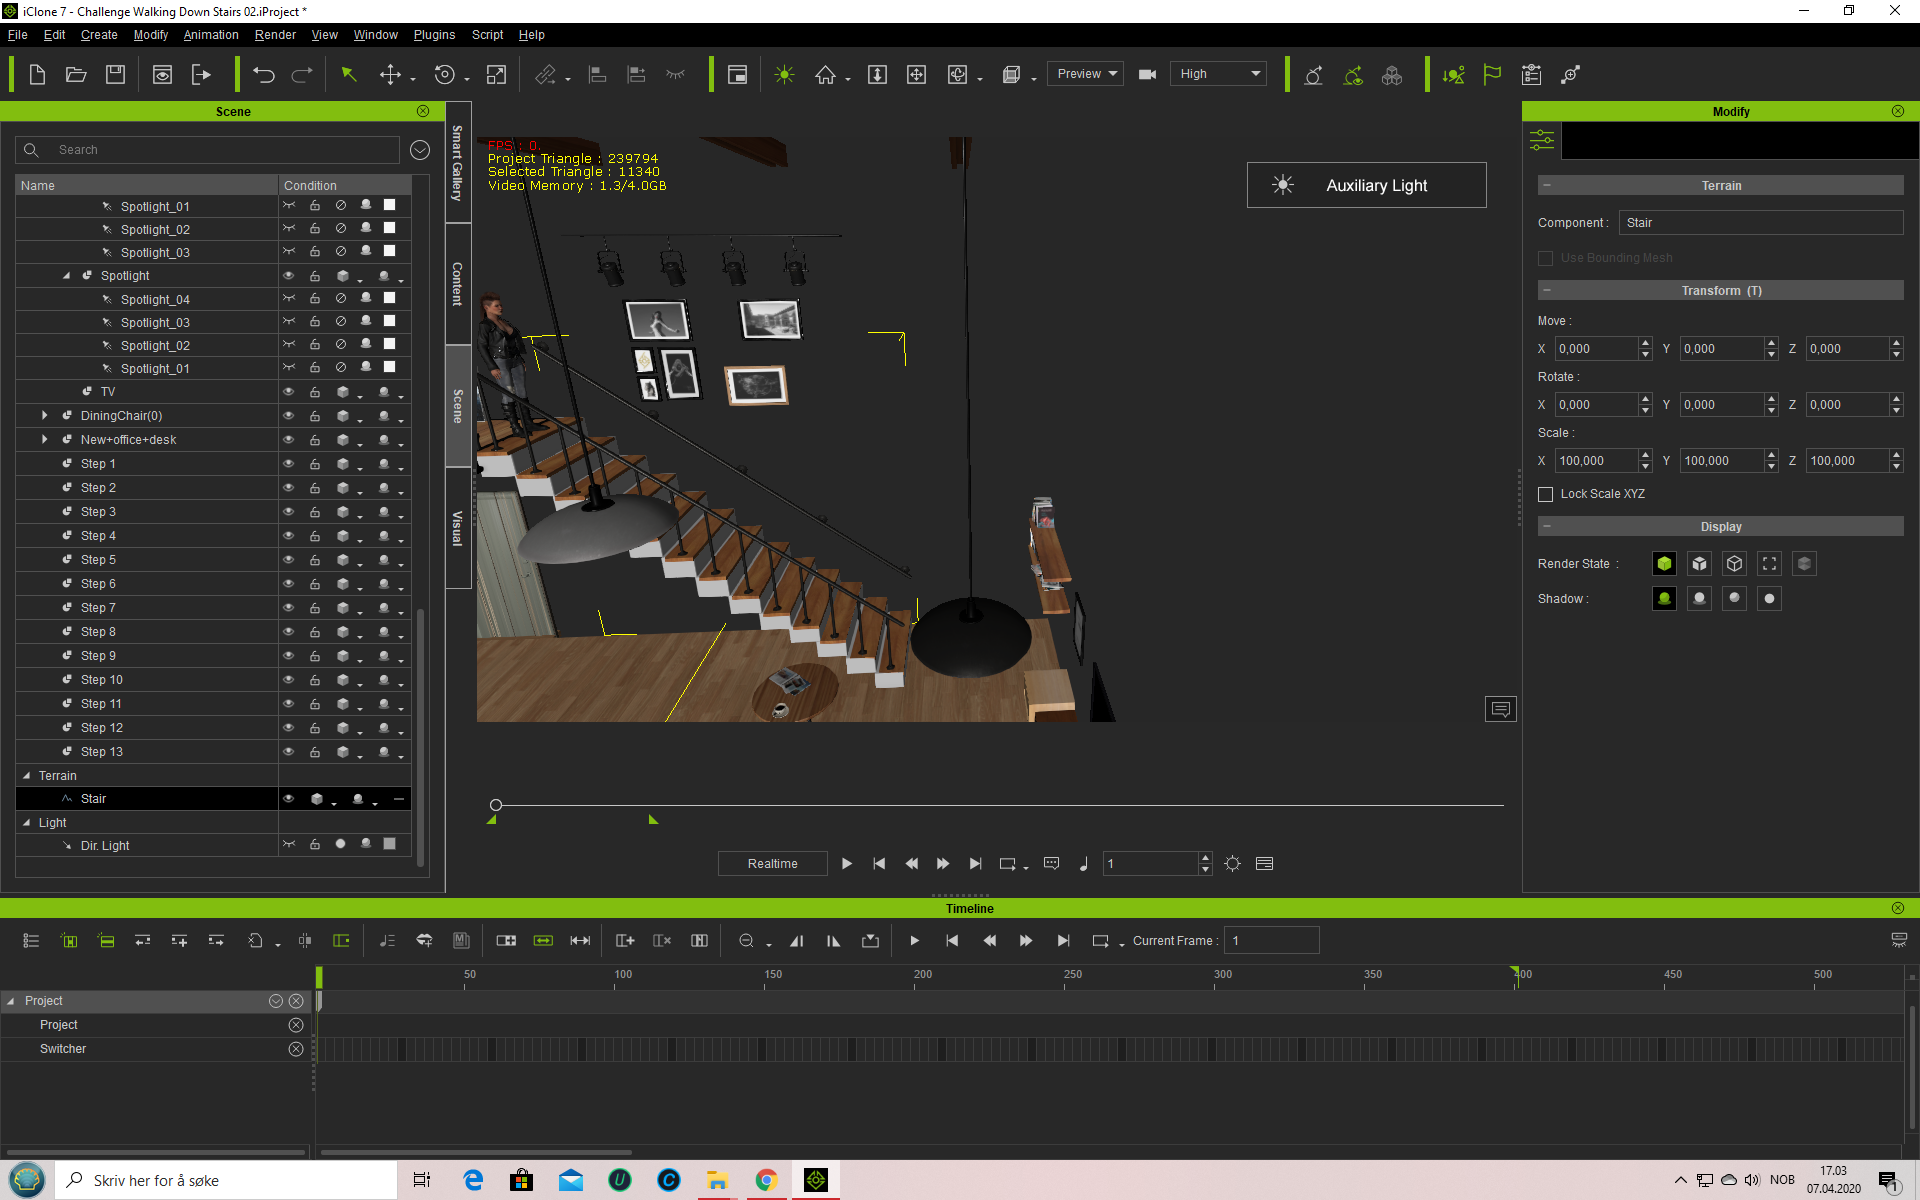The width and height of the screenshot is (1920, 1200).
Task: Toggle visibility eye for Step 7
Action: pyautogui.click(x=288, y=608)
